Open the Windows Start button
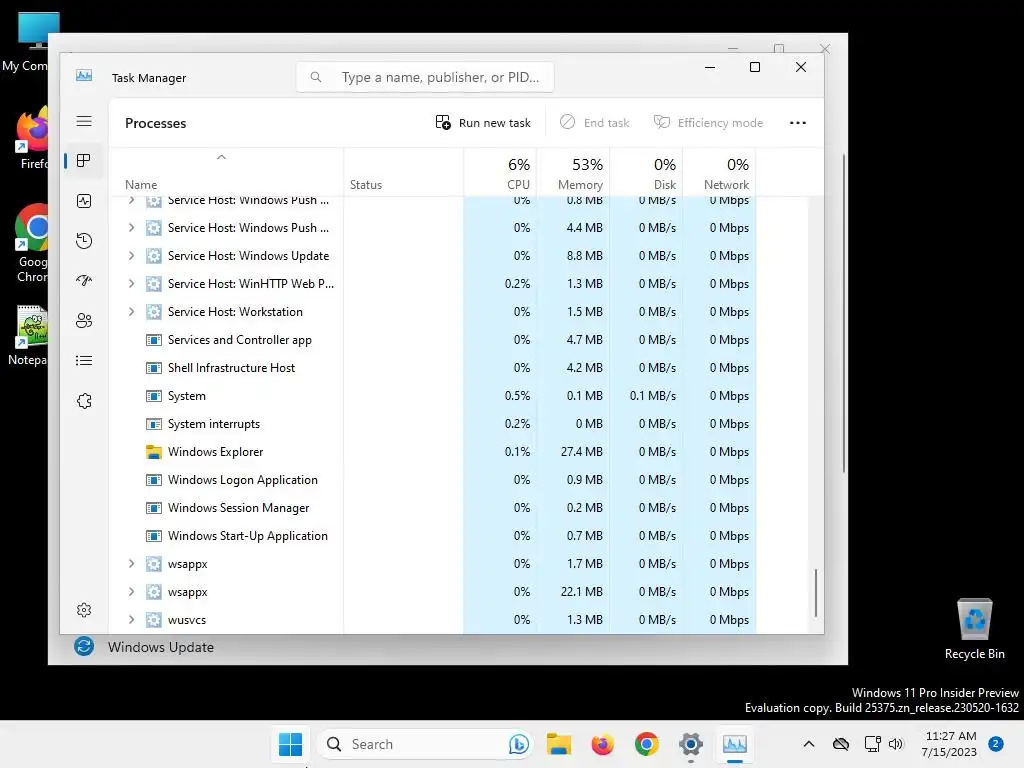This screenshot has width=1024, height=768. pos(290,744)
